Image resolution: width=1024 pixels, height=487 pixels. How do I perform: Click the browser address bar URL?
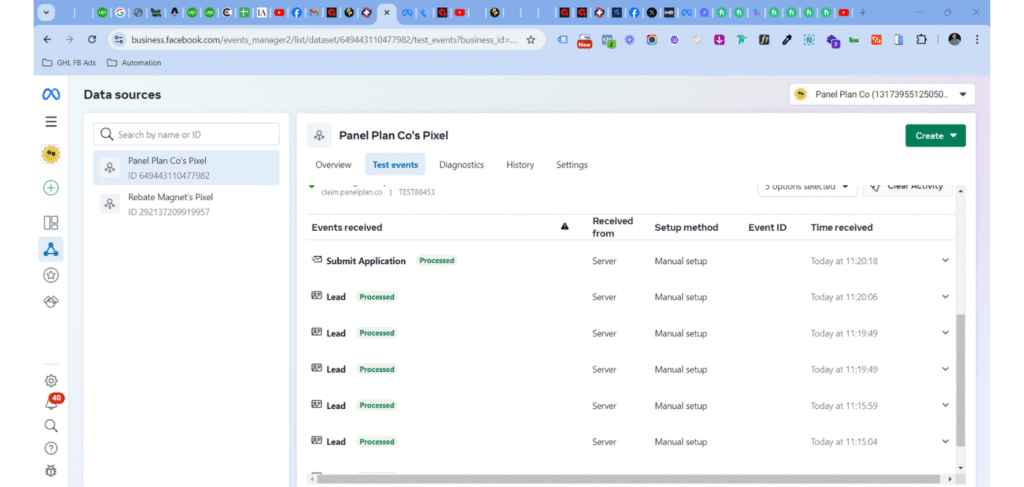[x=324, y=40]
